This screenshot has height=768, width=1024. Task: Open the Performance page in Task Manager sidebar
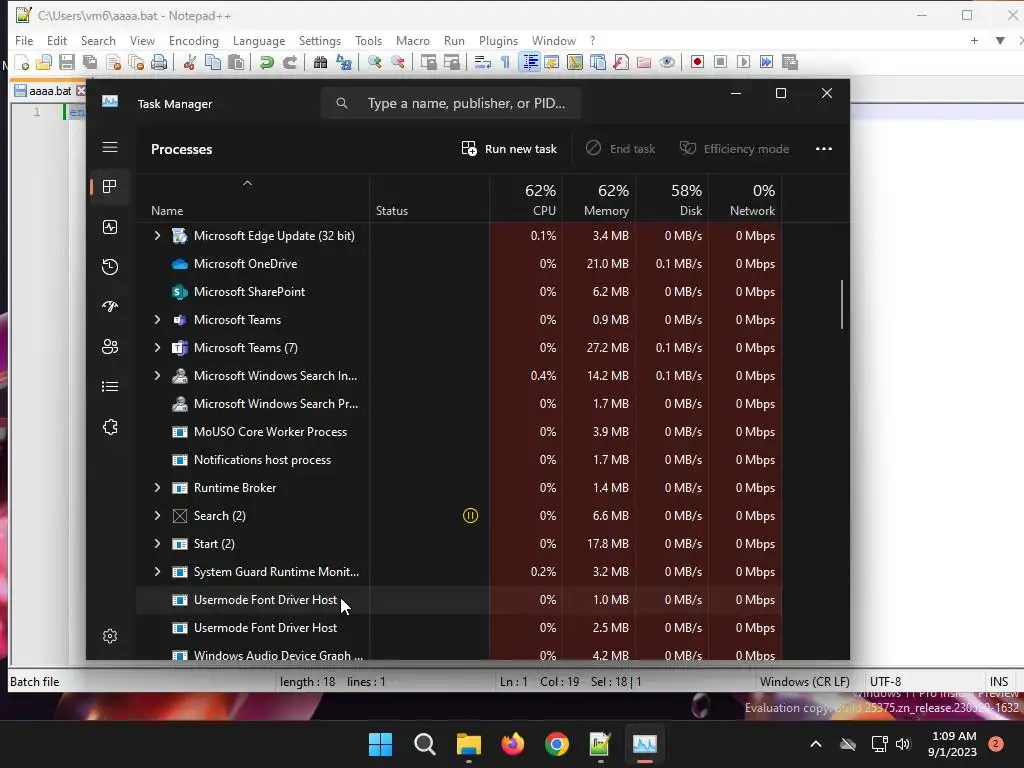click(x=110, y=227)
